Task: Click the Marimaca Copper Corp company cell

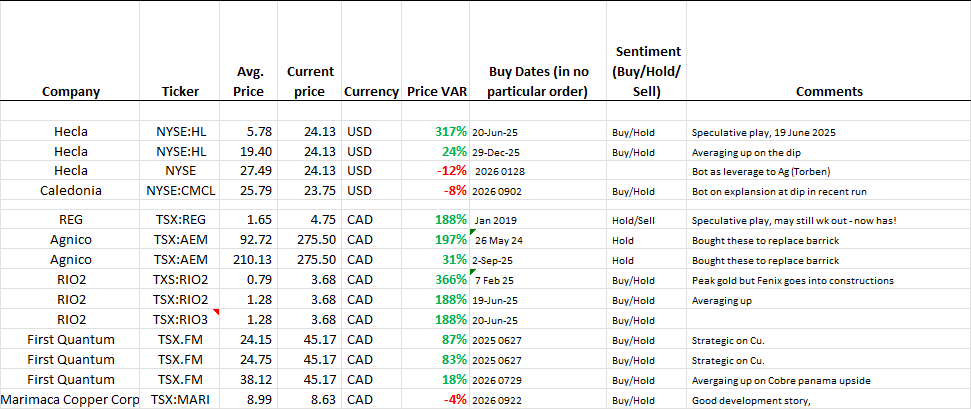Action: pos(70,400)
